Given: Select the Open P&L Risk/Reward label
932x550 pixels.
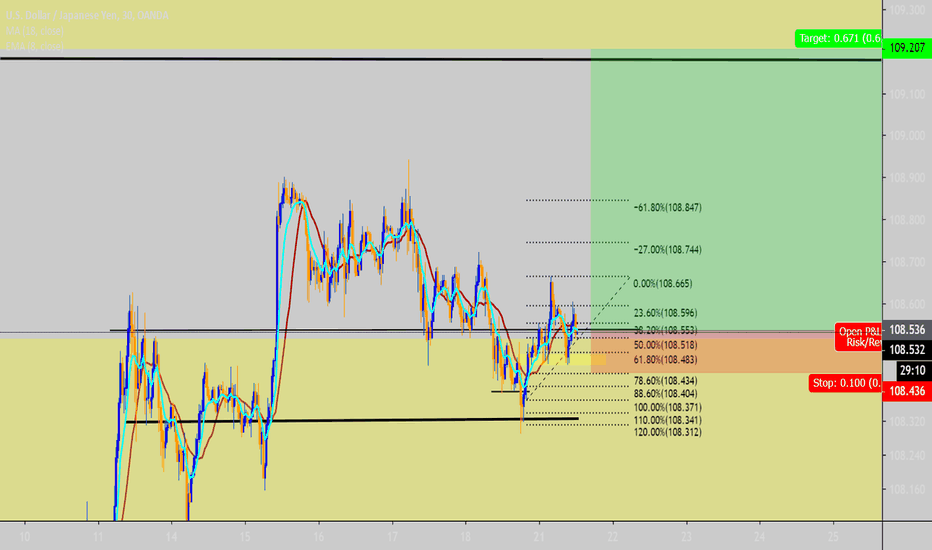Looking at the screenshot, I should point(858,337).
